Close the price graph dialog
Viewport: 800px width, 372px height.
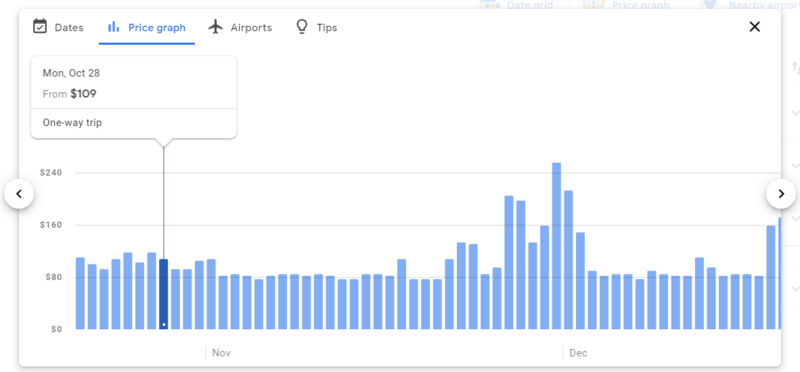click(754, 27)
